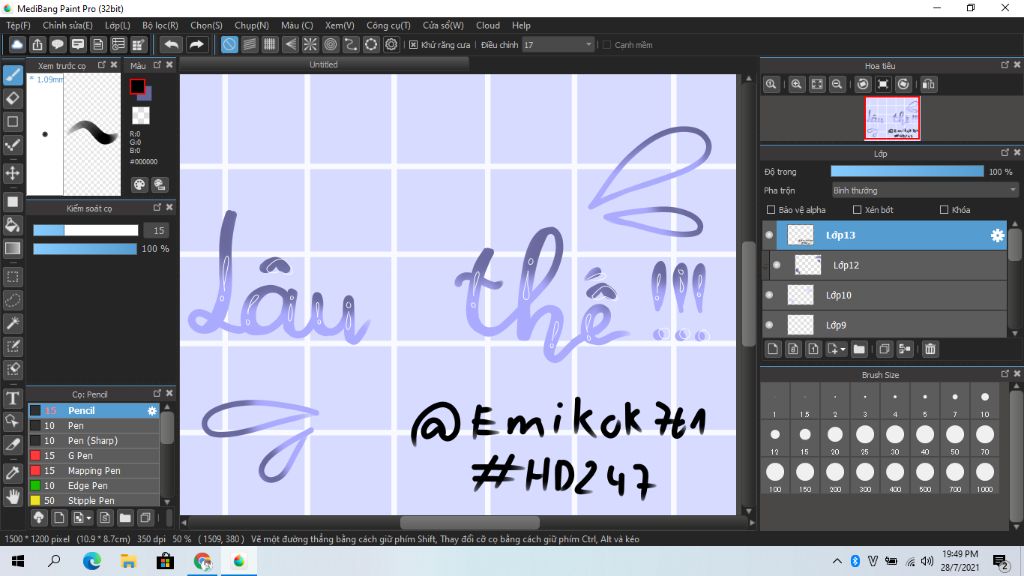Hide layer Lớp9 visibility dot
The width and height of the screenshot is (1024, 576).
pyautogui.click(x=769, y=325)
